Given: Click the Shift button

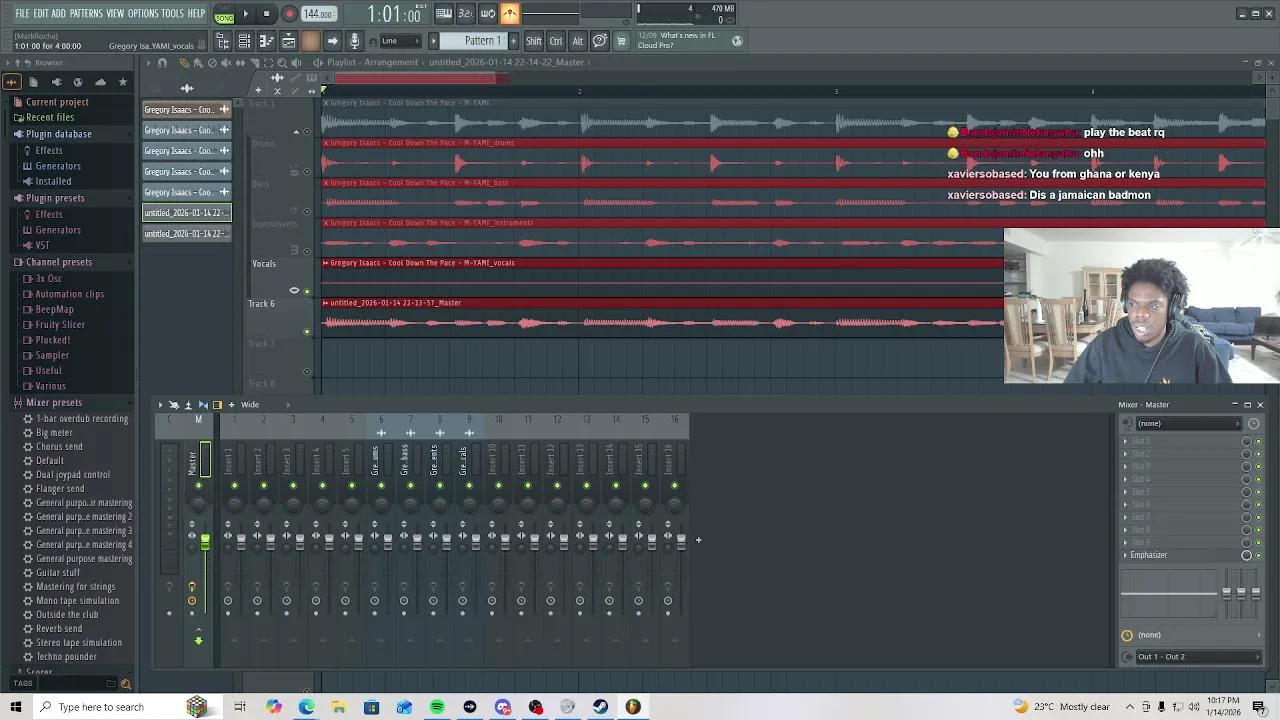Looking at the screenshot, I should (x=534, y=41).
